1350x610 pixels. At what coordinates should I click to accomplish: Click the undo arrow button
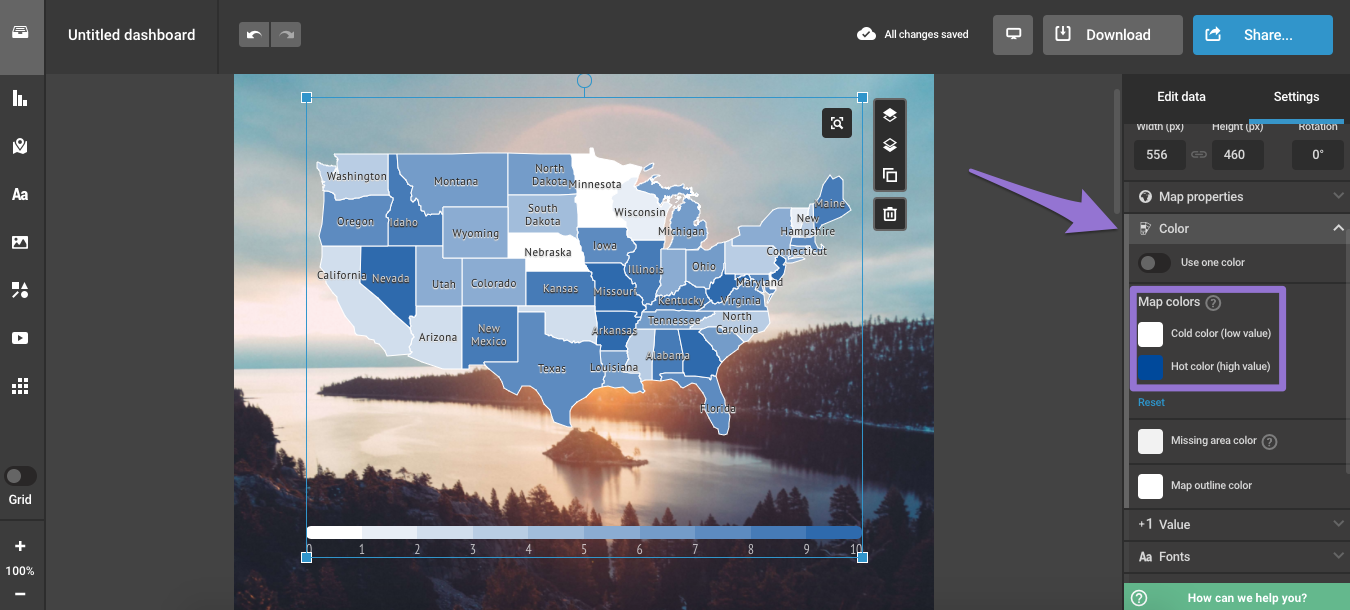254,35
